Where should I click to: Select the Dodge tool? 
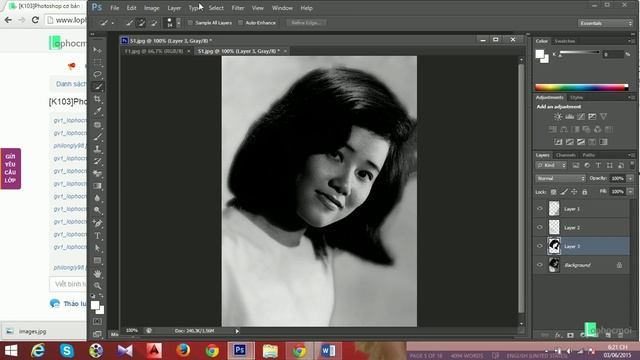(97, 211)
